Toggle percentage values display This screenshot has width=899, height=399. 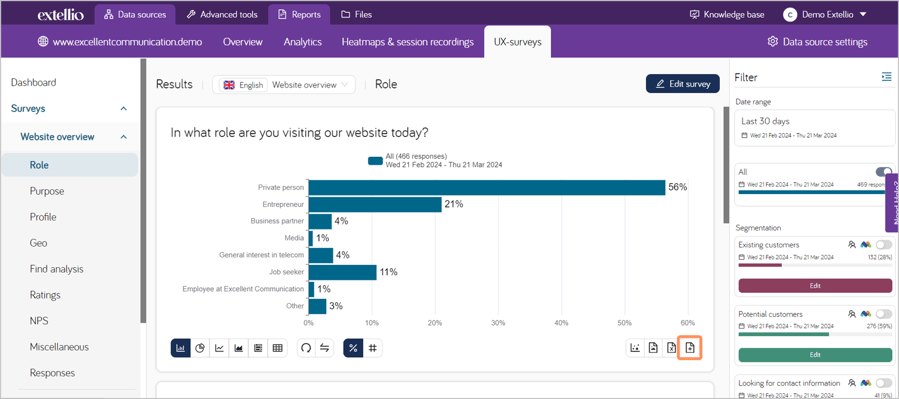[353, 348]
